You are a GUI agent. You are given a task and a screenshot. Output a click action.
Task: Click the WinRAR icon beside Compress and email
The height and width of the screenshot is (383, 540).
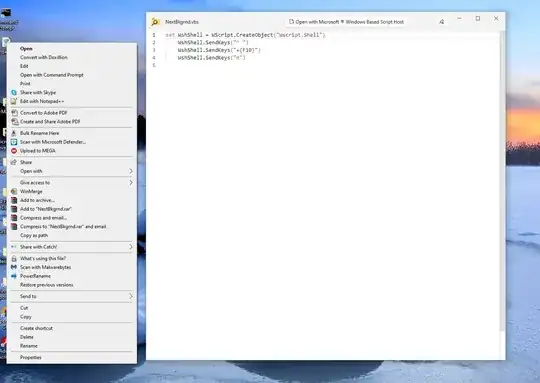pos(14,218)
